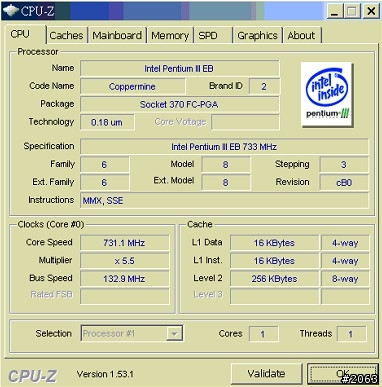The width and height of the screenshot is (382, 387).
Task: Click the disabled maximize button
Action: point(352,12)
